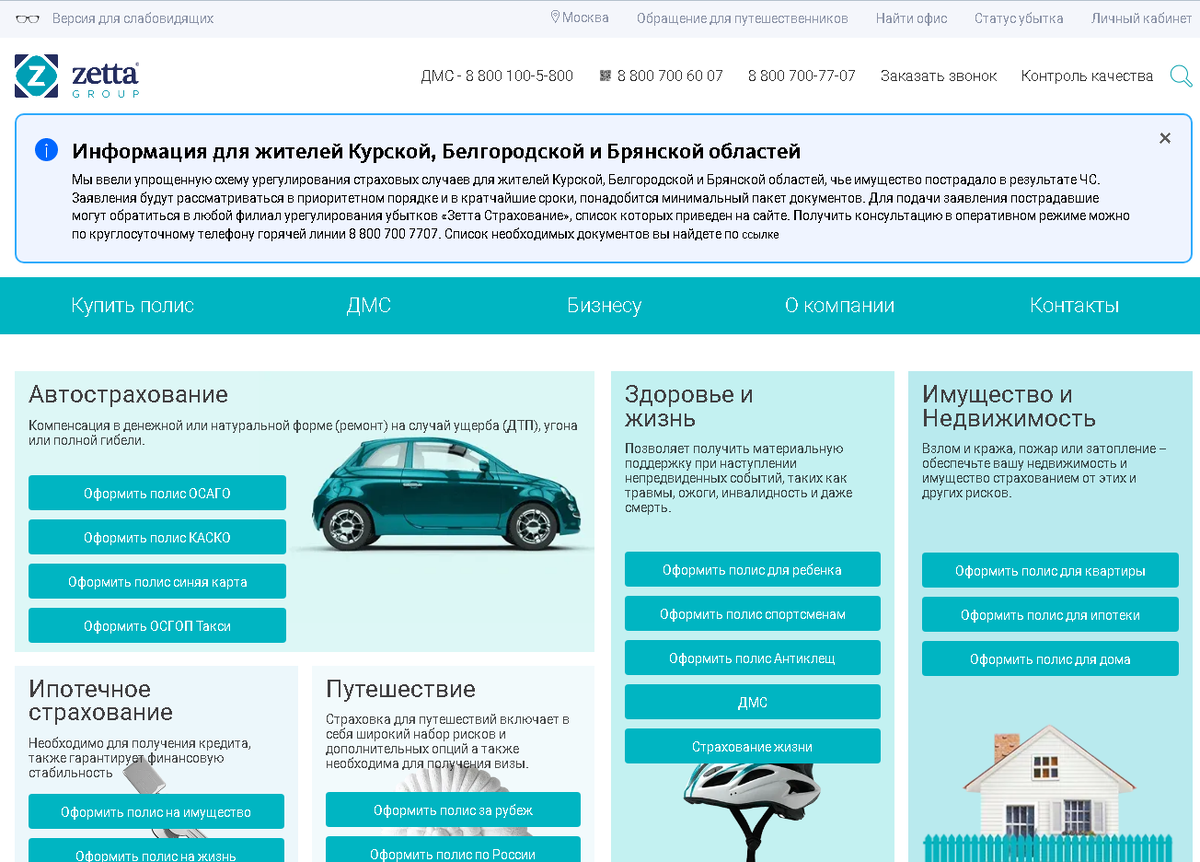Open Контроль качества

click(1087, 76)
